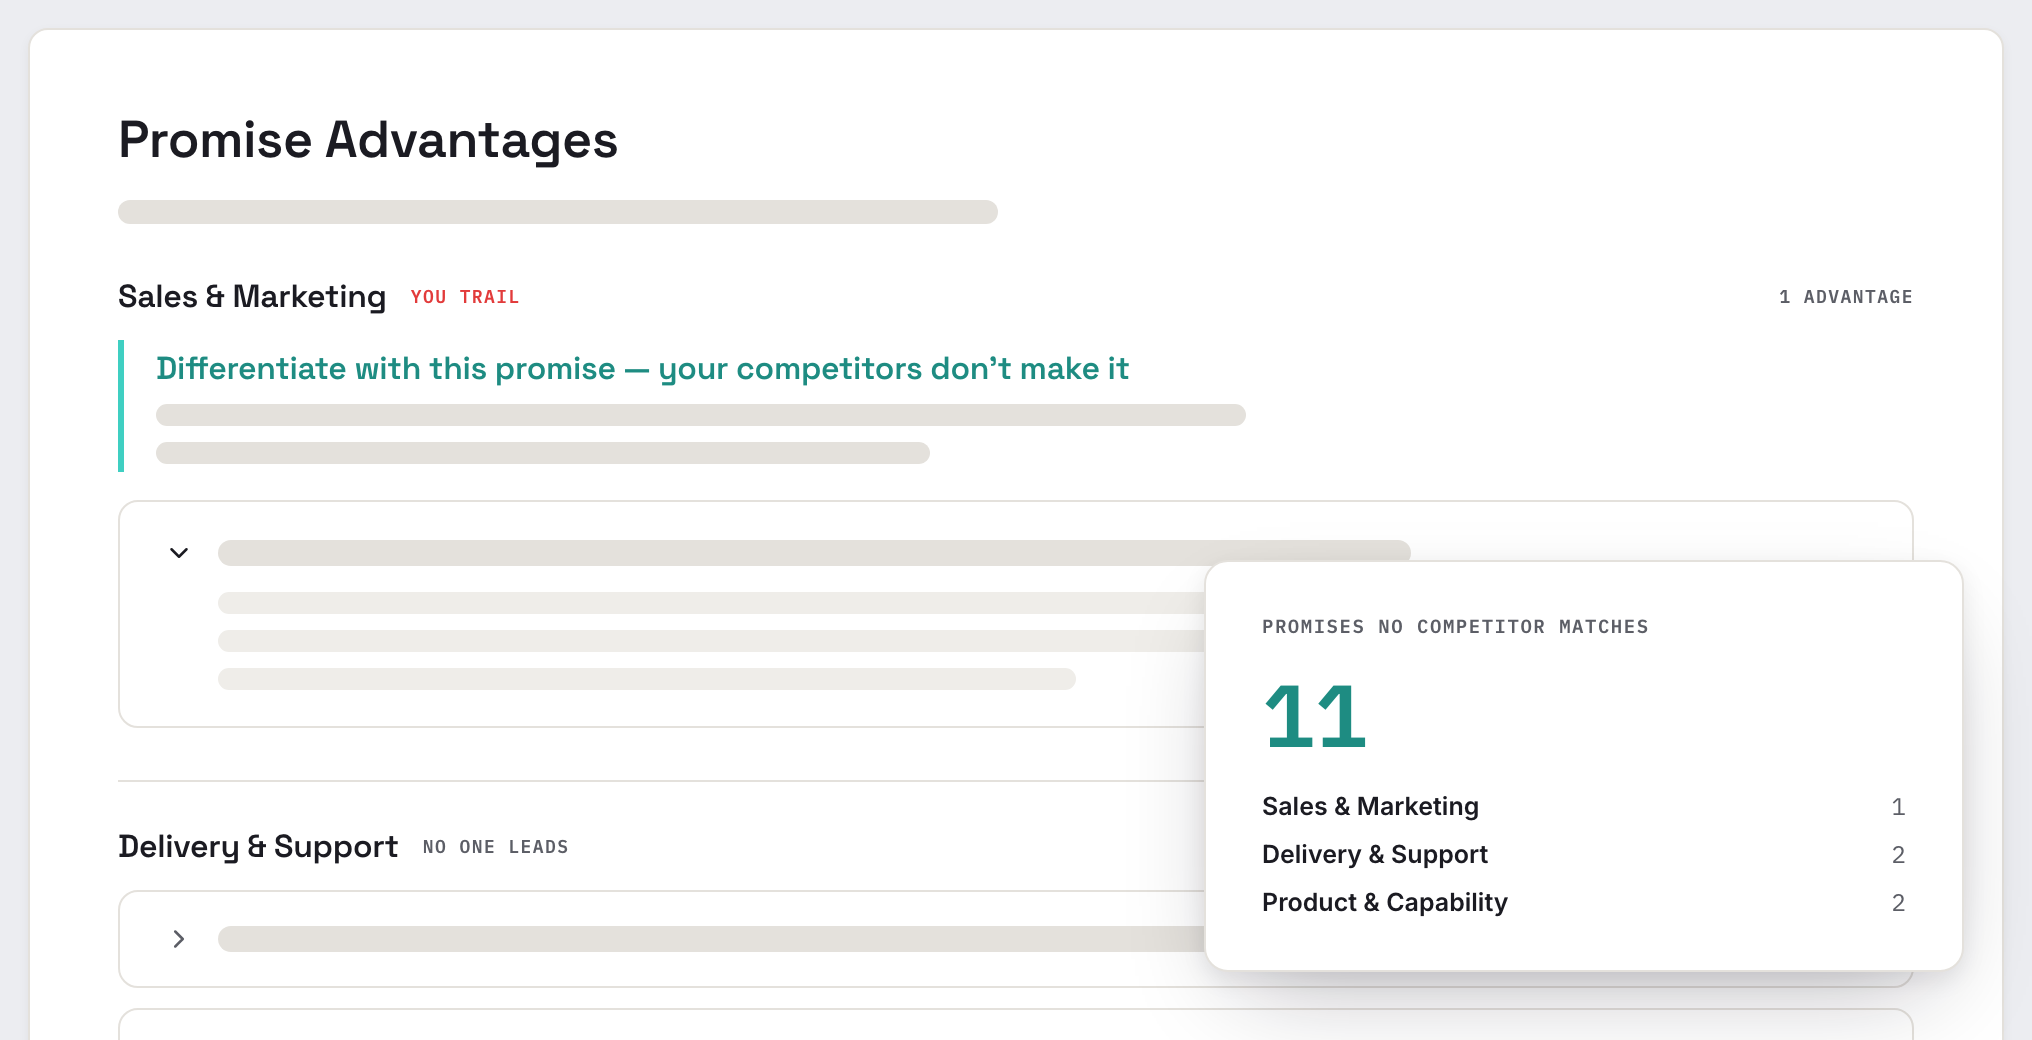Click the teal accent bar beside the recommendation

point(121,406)
